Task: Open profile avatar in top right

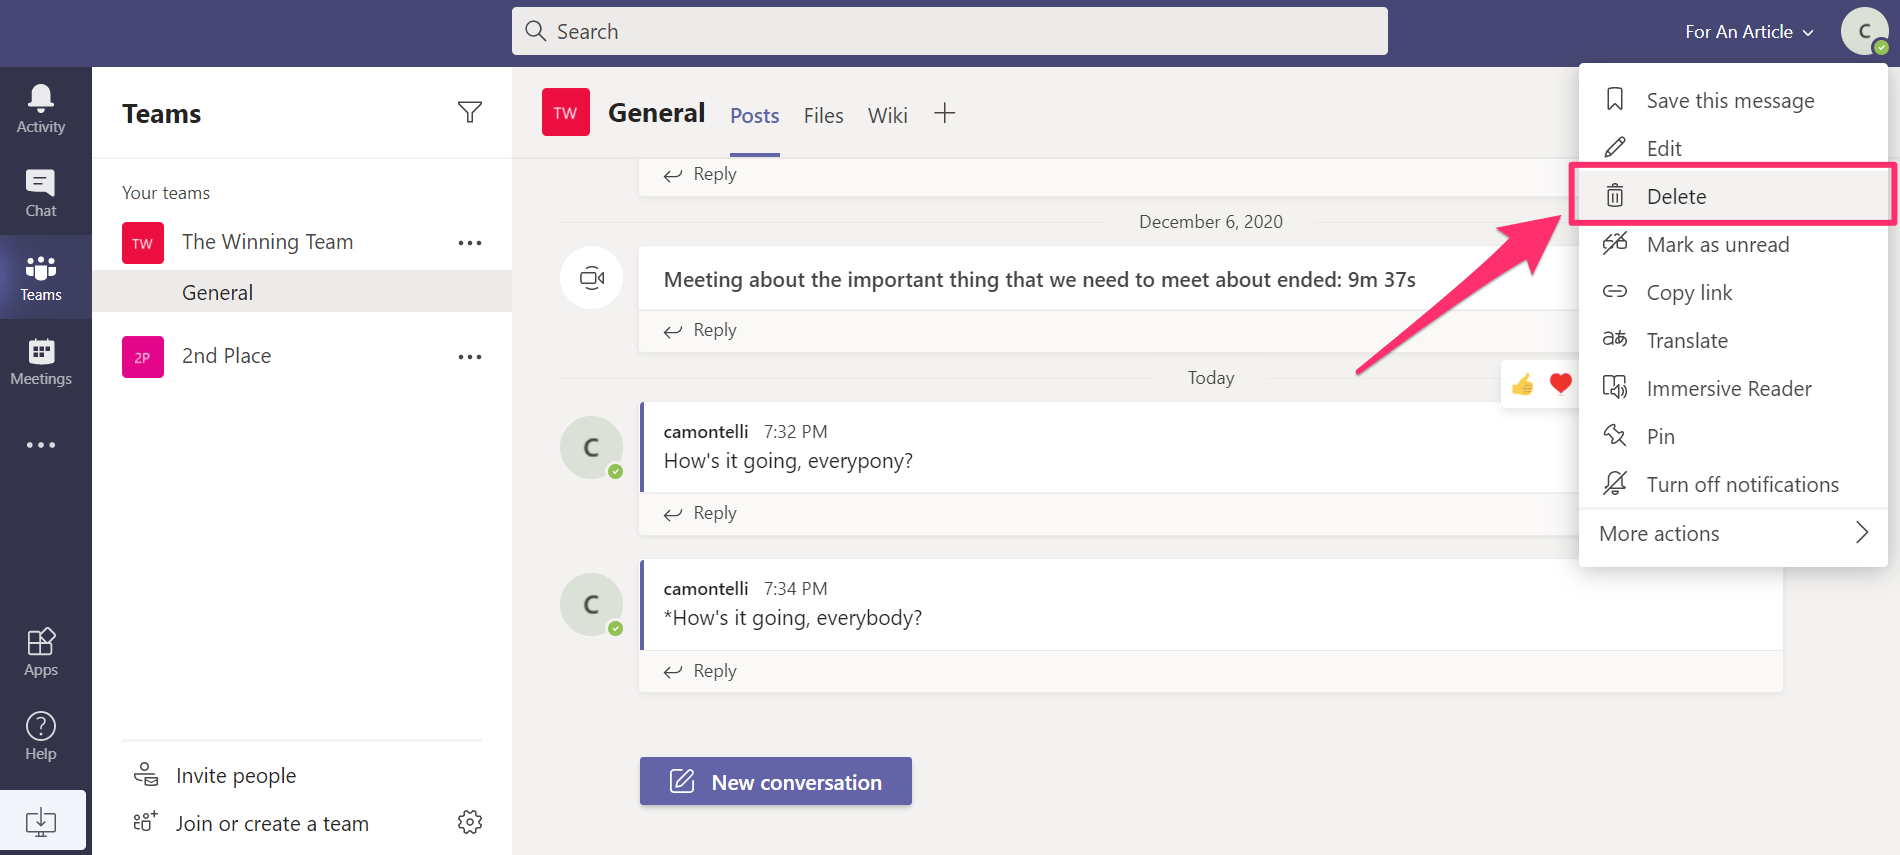Action: tap(1865, 32)
